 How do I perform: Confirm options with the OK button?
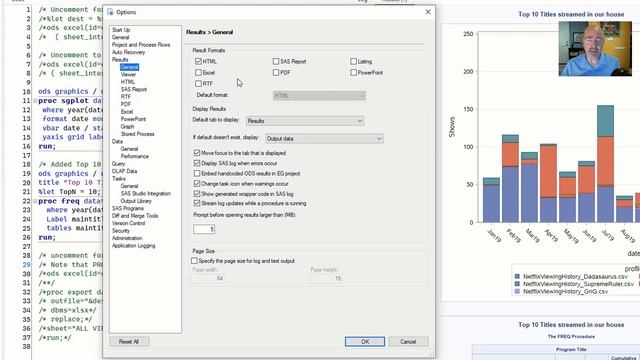click(365, 342)
